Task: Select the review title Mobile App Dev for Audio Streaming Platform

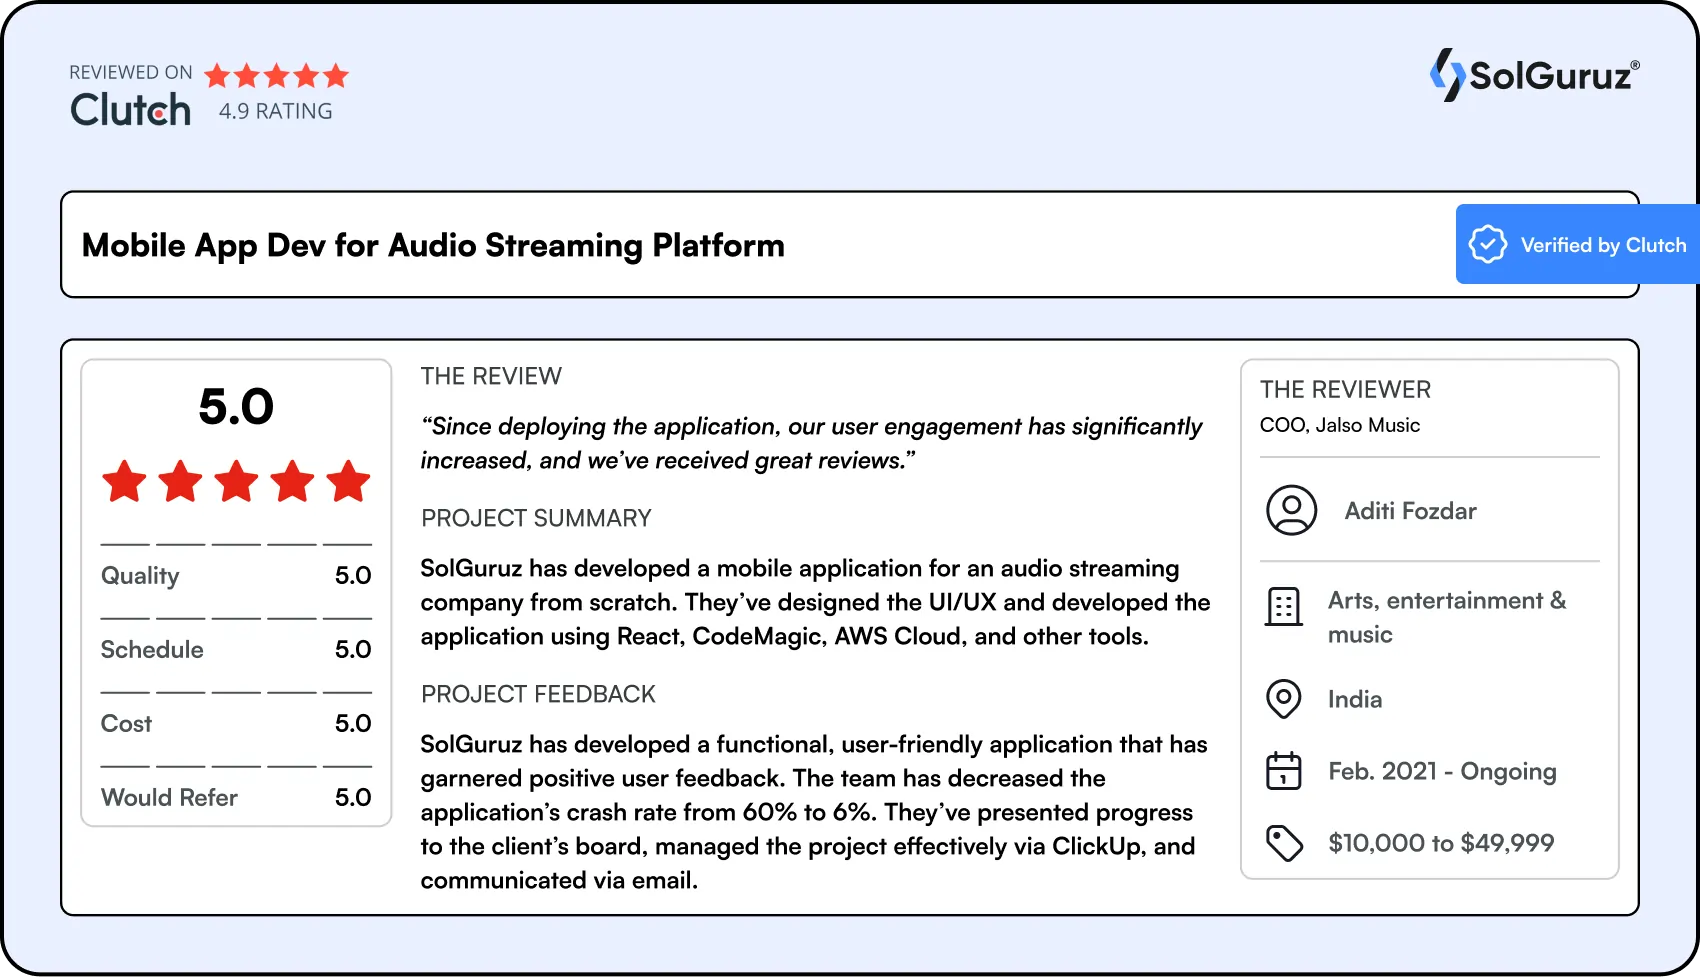Action: (433, 245)
